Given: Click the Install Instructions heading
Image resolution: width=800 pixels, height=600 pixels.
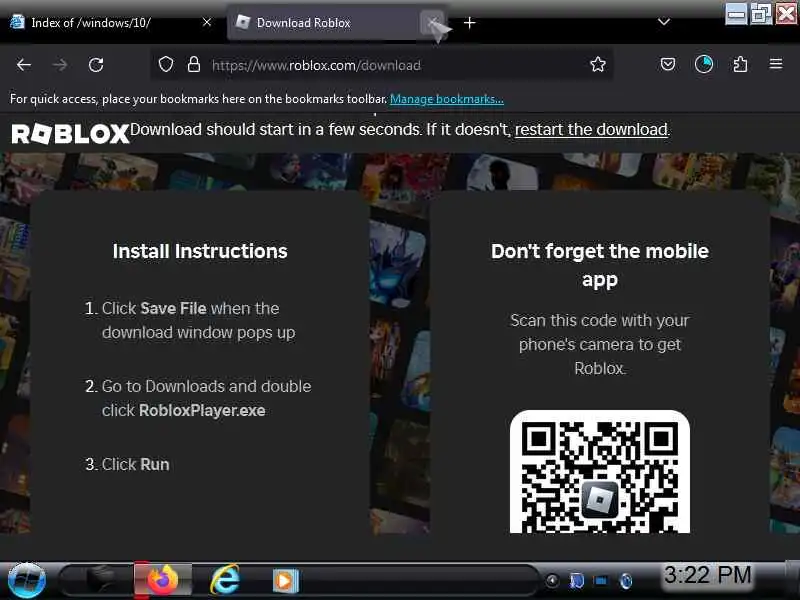Looking at the screenshot, I should 200,251.
